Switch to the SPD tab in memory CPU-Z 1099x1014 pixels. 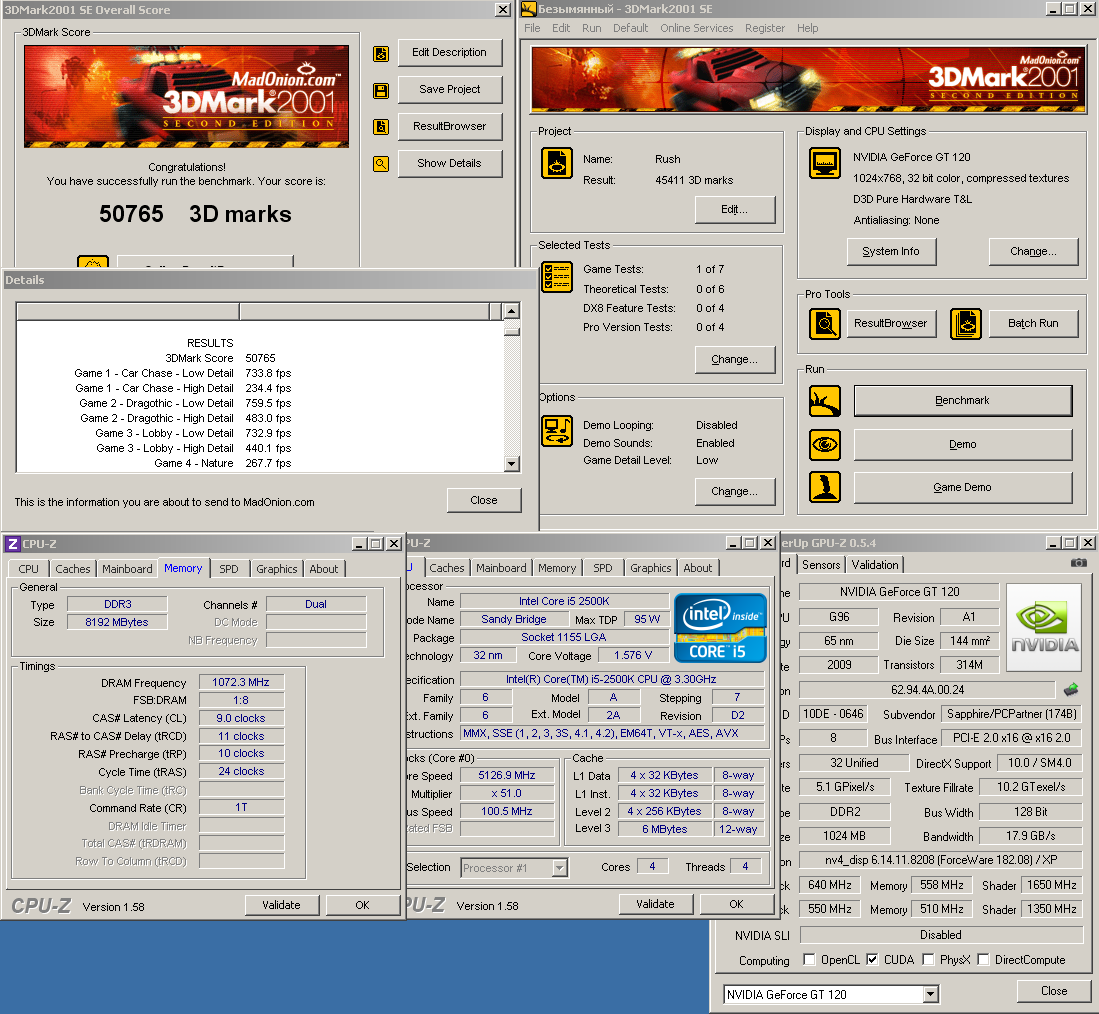[x=228, y=569]
